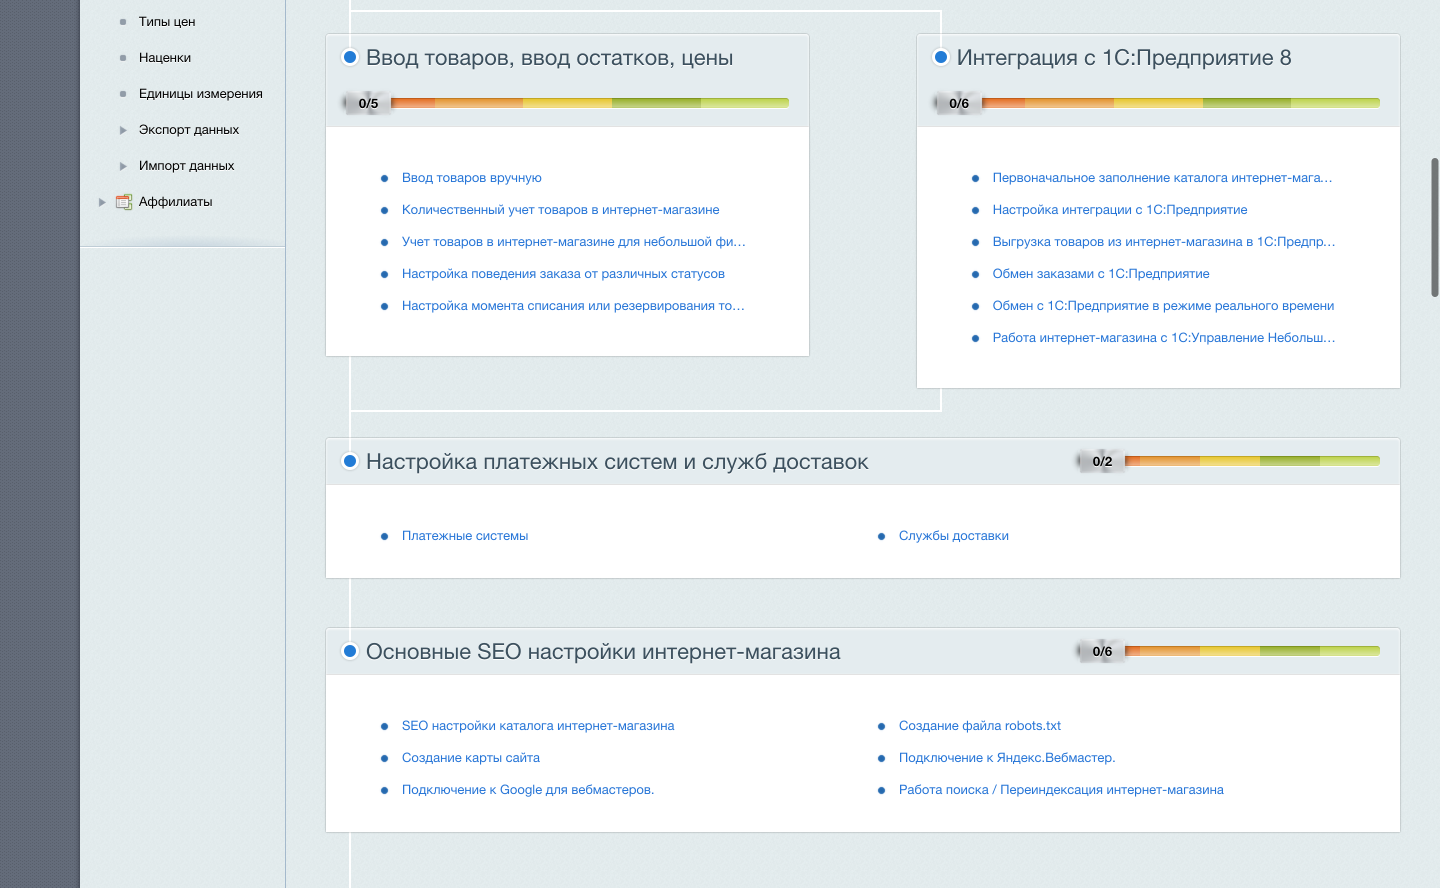The width and height of the screenshot is (1440, 888).
Task: Select Экспорт данных in the sidebar
Action: point(189,130)
